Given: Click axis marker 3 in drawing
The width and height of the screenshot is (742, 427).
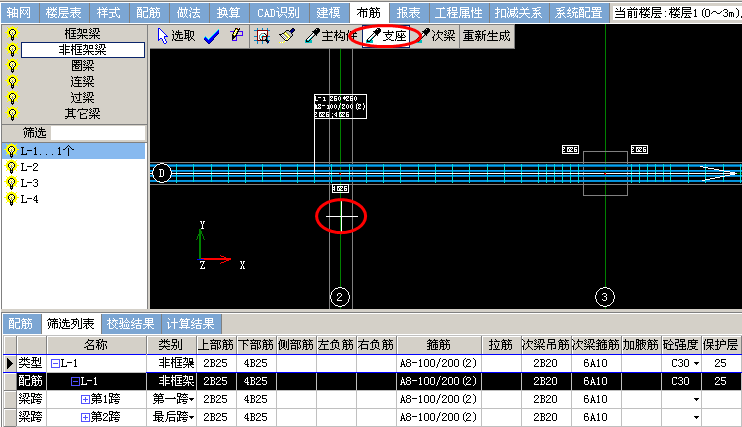Looking at the screenshot, I should (605, 297).
